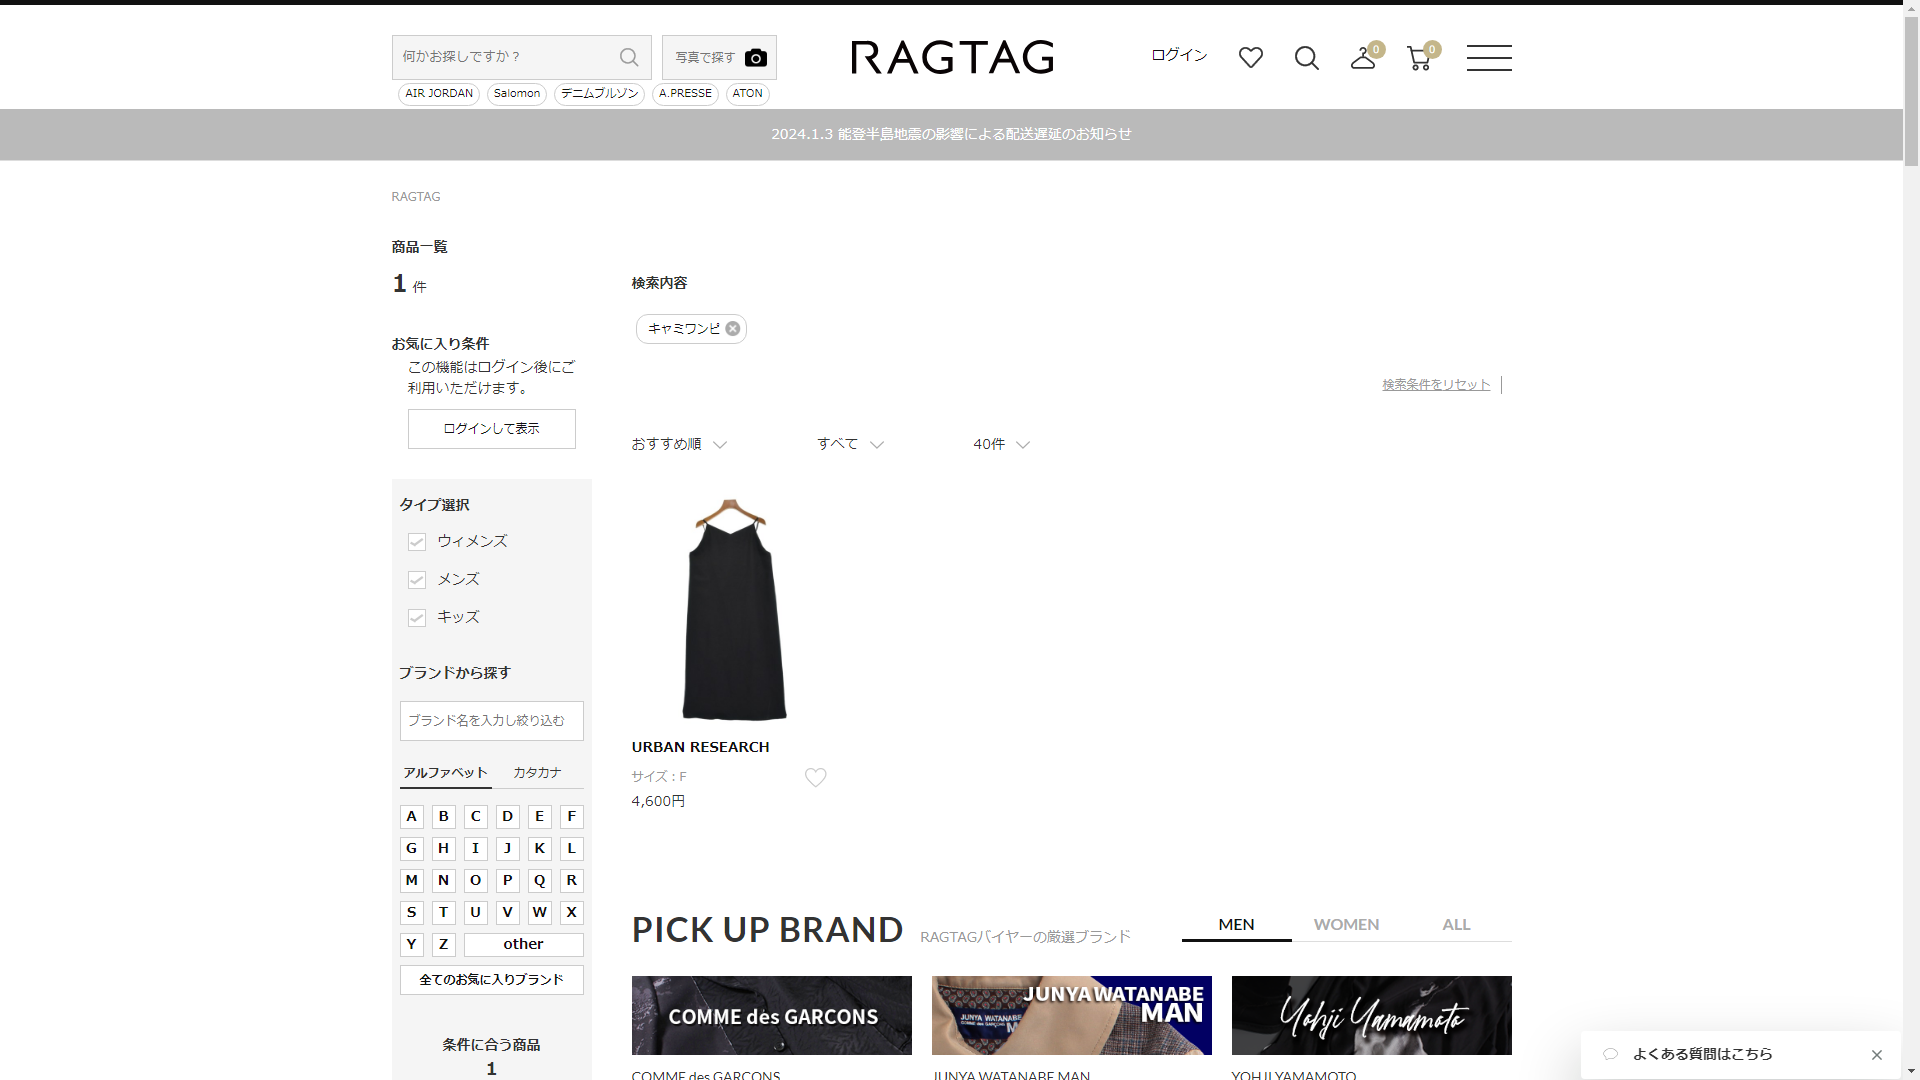Expand the おすすめ順 sort dropdown
Viewport: 1920px width, 1080px height.
(679, 444)
